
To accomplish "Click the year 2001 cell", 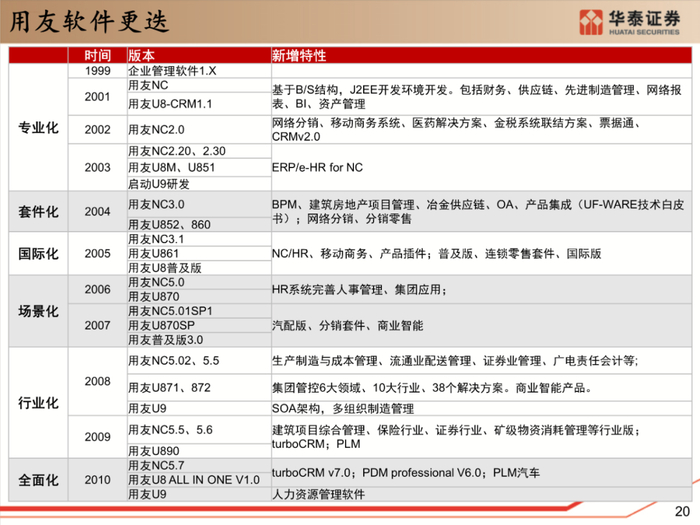I will 97,96.
